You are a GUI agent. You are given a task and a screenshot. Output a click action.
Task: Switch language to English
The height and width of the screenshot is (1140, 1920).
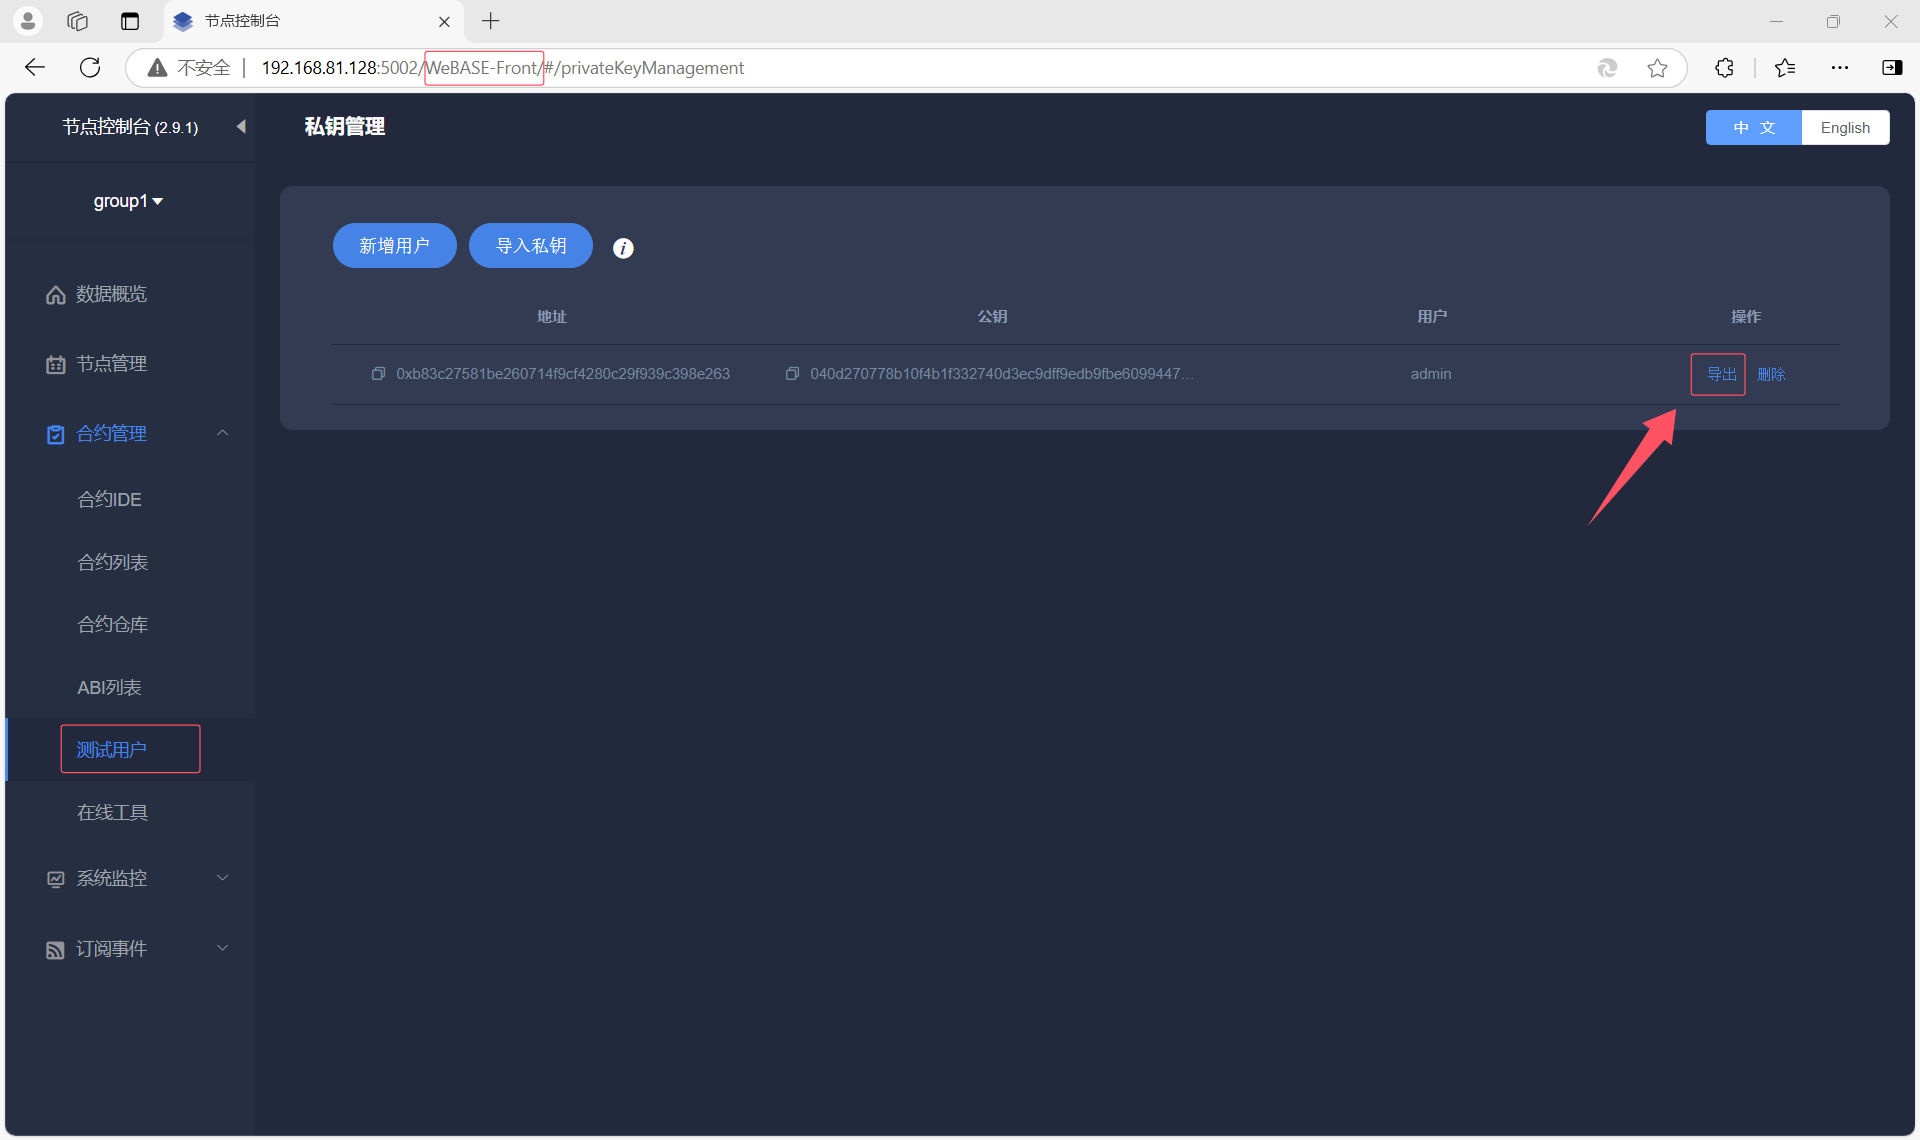[x=1844, y=127]
